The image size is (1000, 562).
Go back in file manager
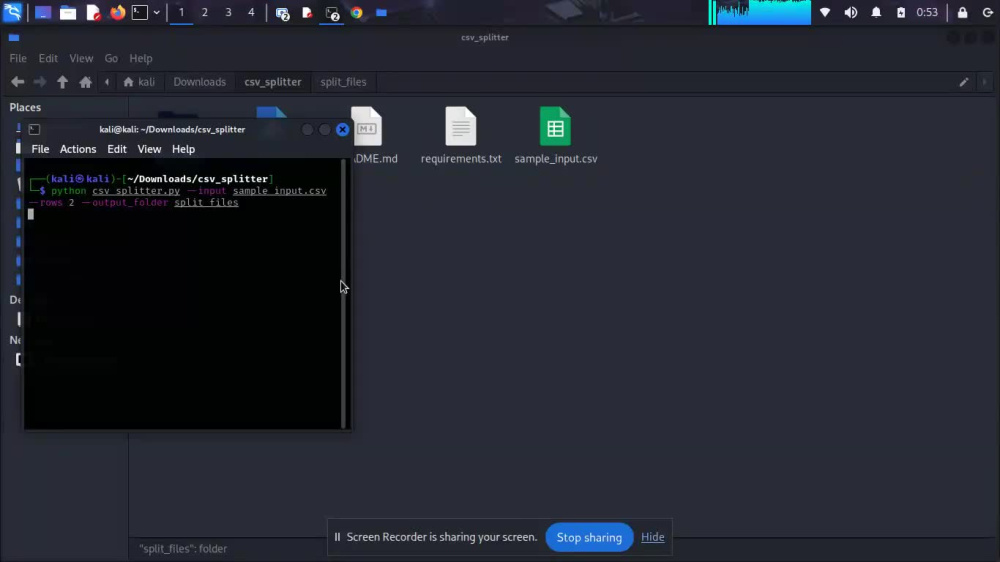[x=18, y=82]
